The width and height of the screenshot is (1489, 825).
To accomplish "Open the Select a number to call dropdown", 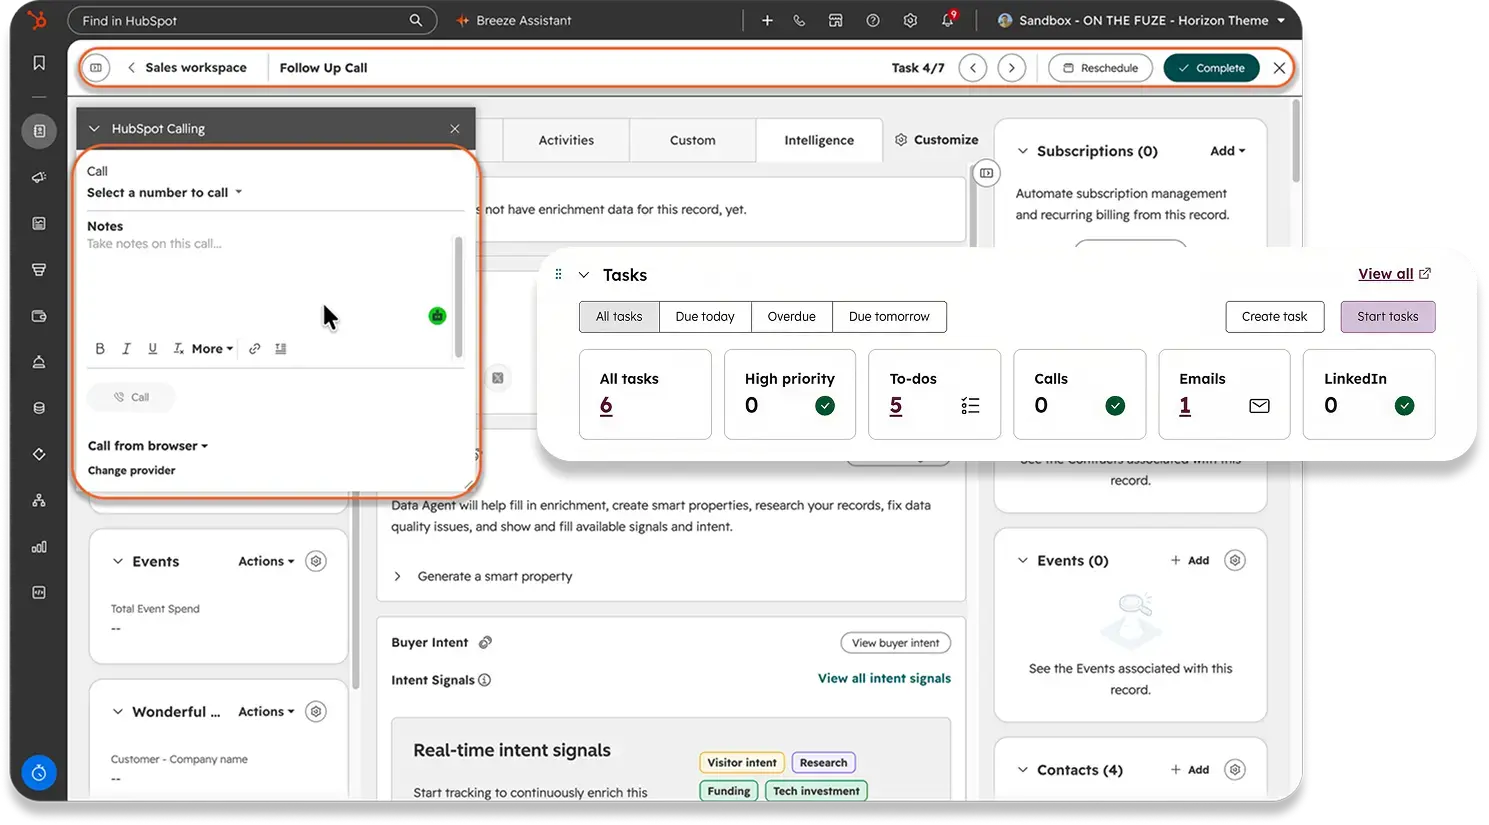I will click(x=165, y=193).
